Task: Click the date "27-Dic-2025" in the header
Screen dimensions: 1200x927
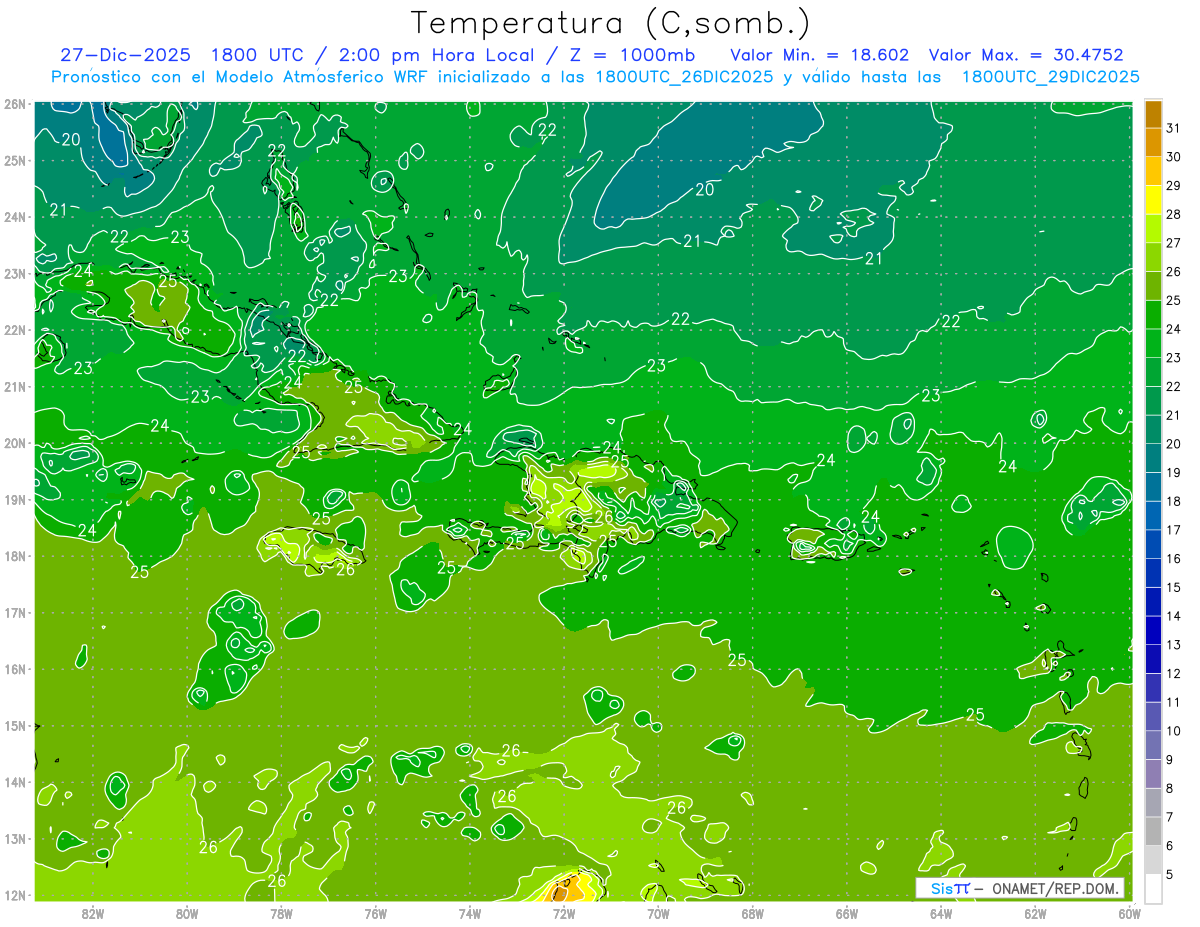Action: click(125, 54)
